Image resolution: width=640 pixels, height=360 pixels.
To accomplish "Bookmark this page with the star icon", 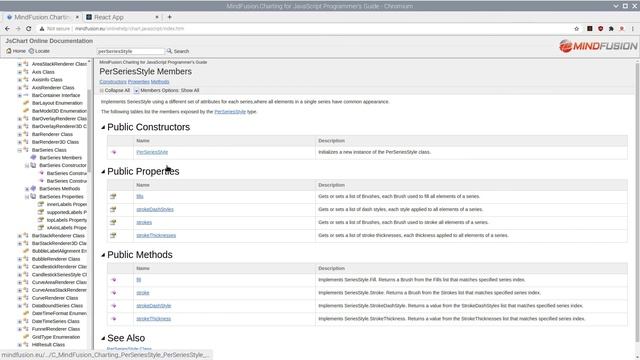I will coord(576,29).
